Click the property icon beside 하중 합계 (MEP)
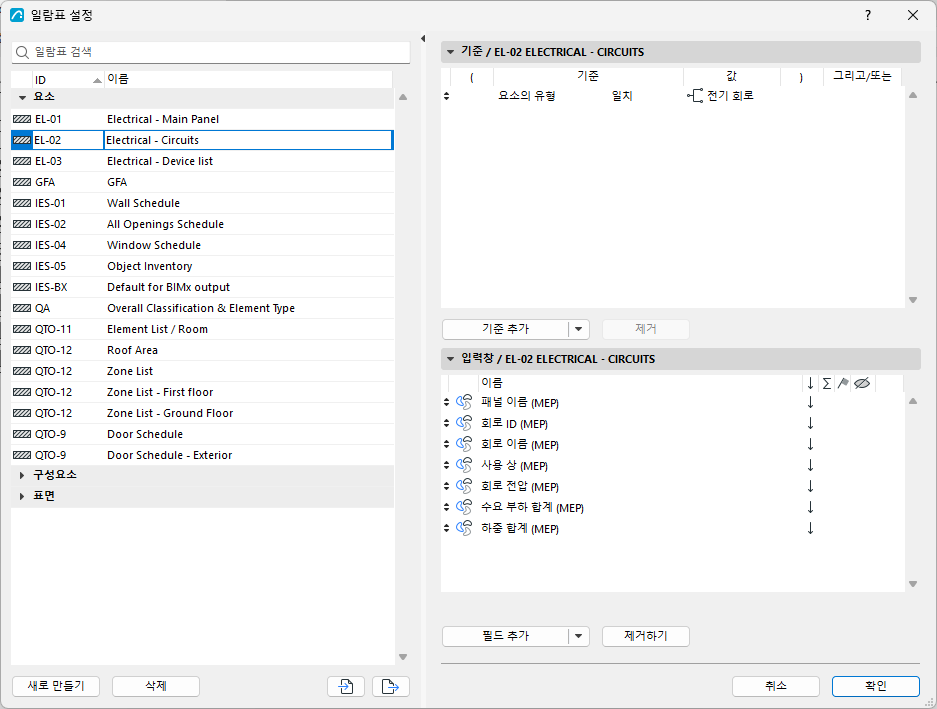937x709 pixels. [464, 528]
